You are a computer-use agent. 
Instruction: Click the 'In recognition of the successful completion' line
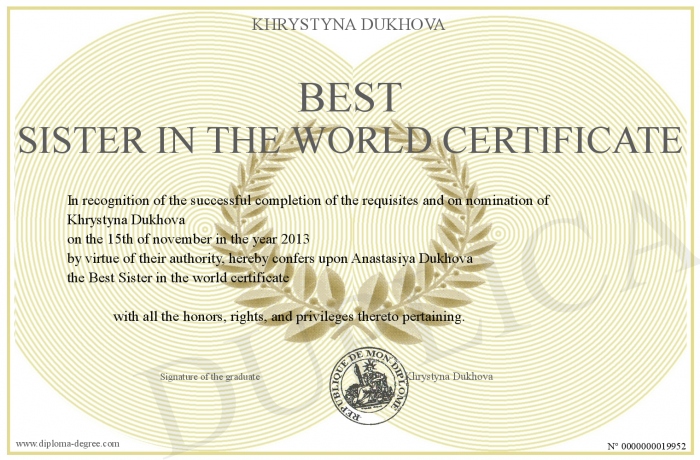308,201
